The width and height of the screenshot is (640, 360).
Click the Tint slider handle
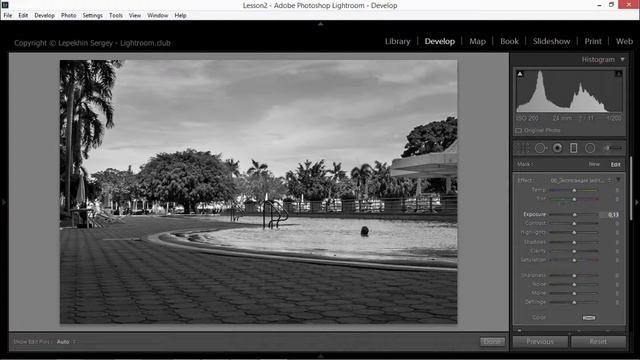(574, 199)
